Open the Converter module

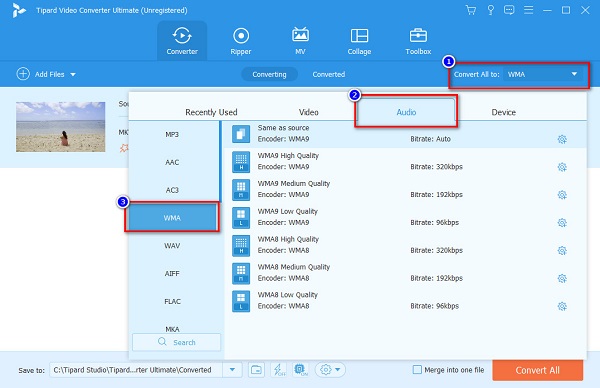click(x=182, y=41)
